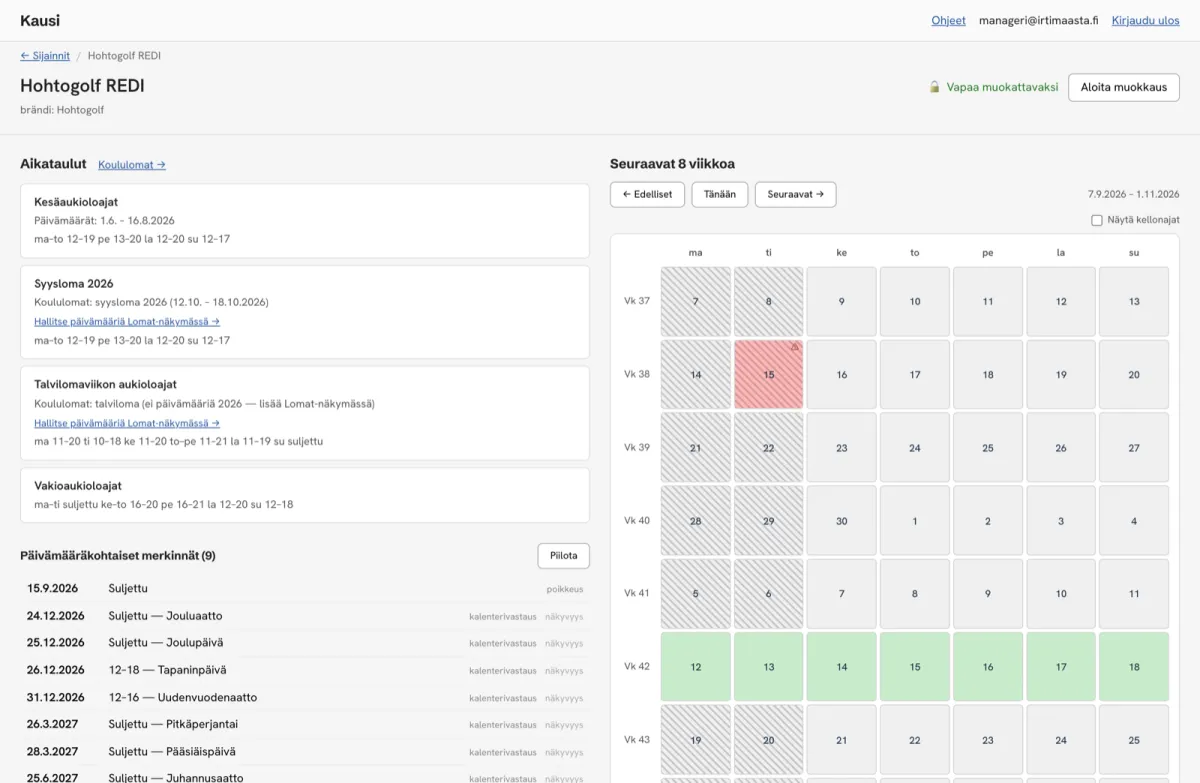The height and width of the screenshot is (783, 1200).
Task: Select green calendar day 18 in Vk 42
Action: [x=1134, y=667]
